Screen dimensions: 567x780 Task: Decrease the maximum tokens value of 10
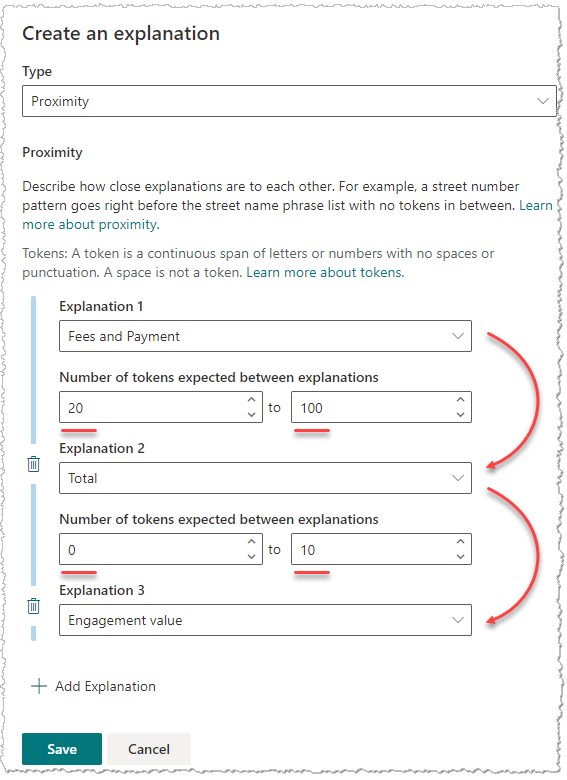461,557
